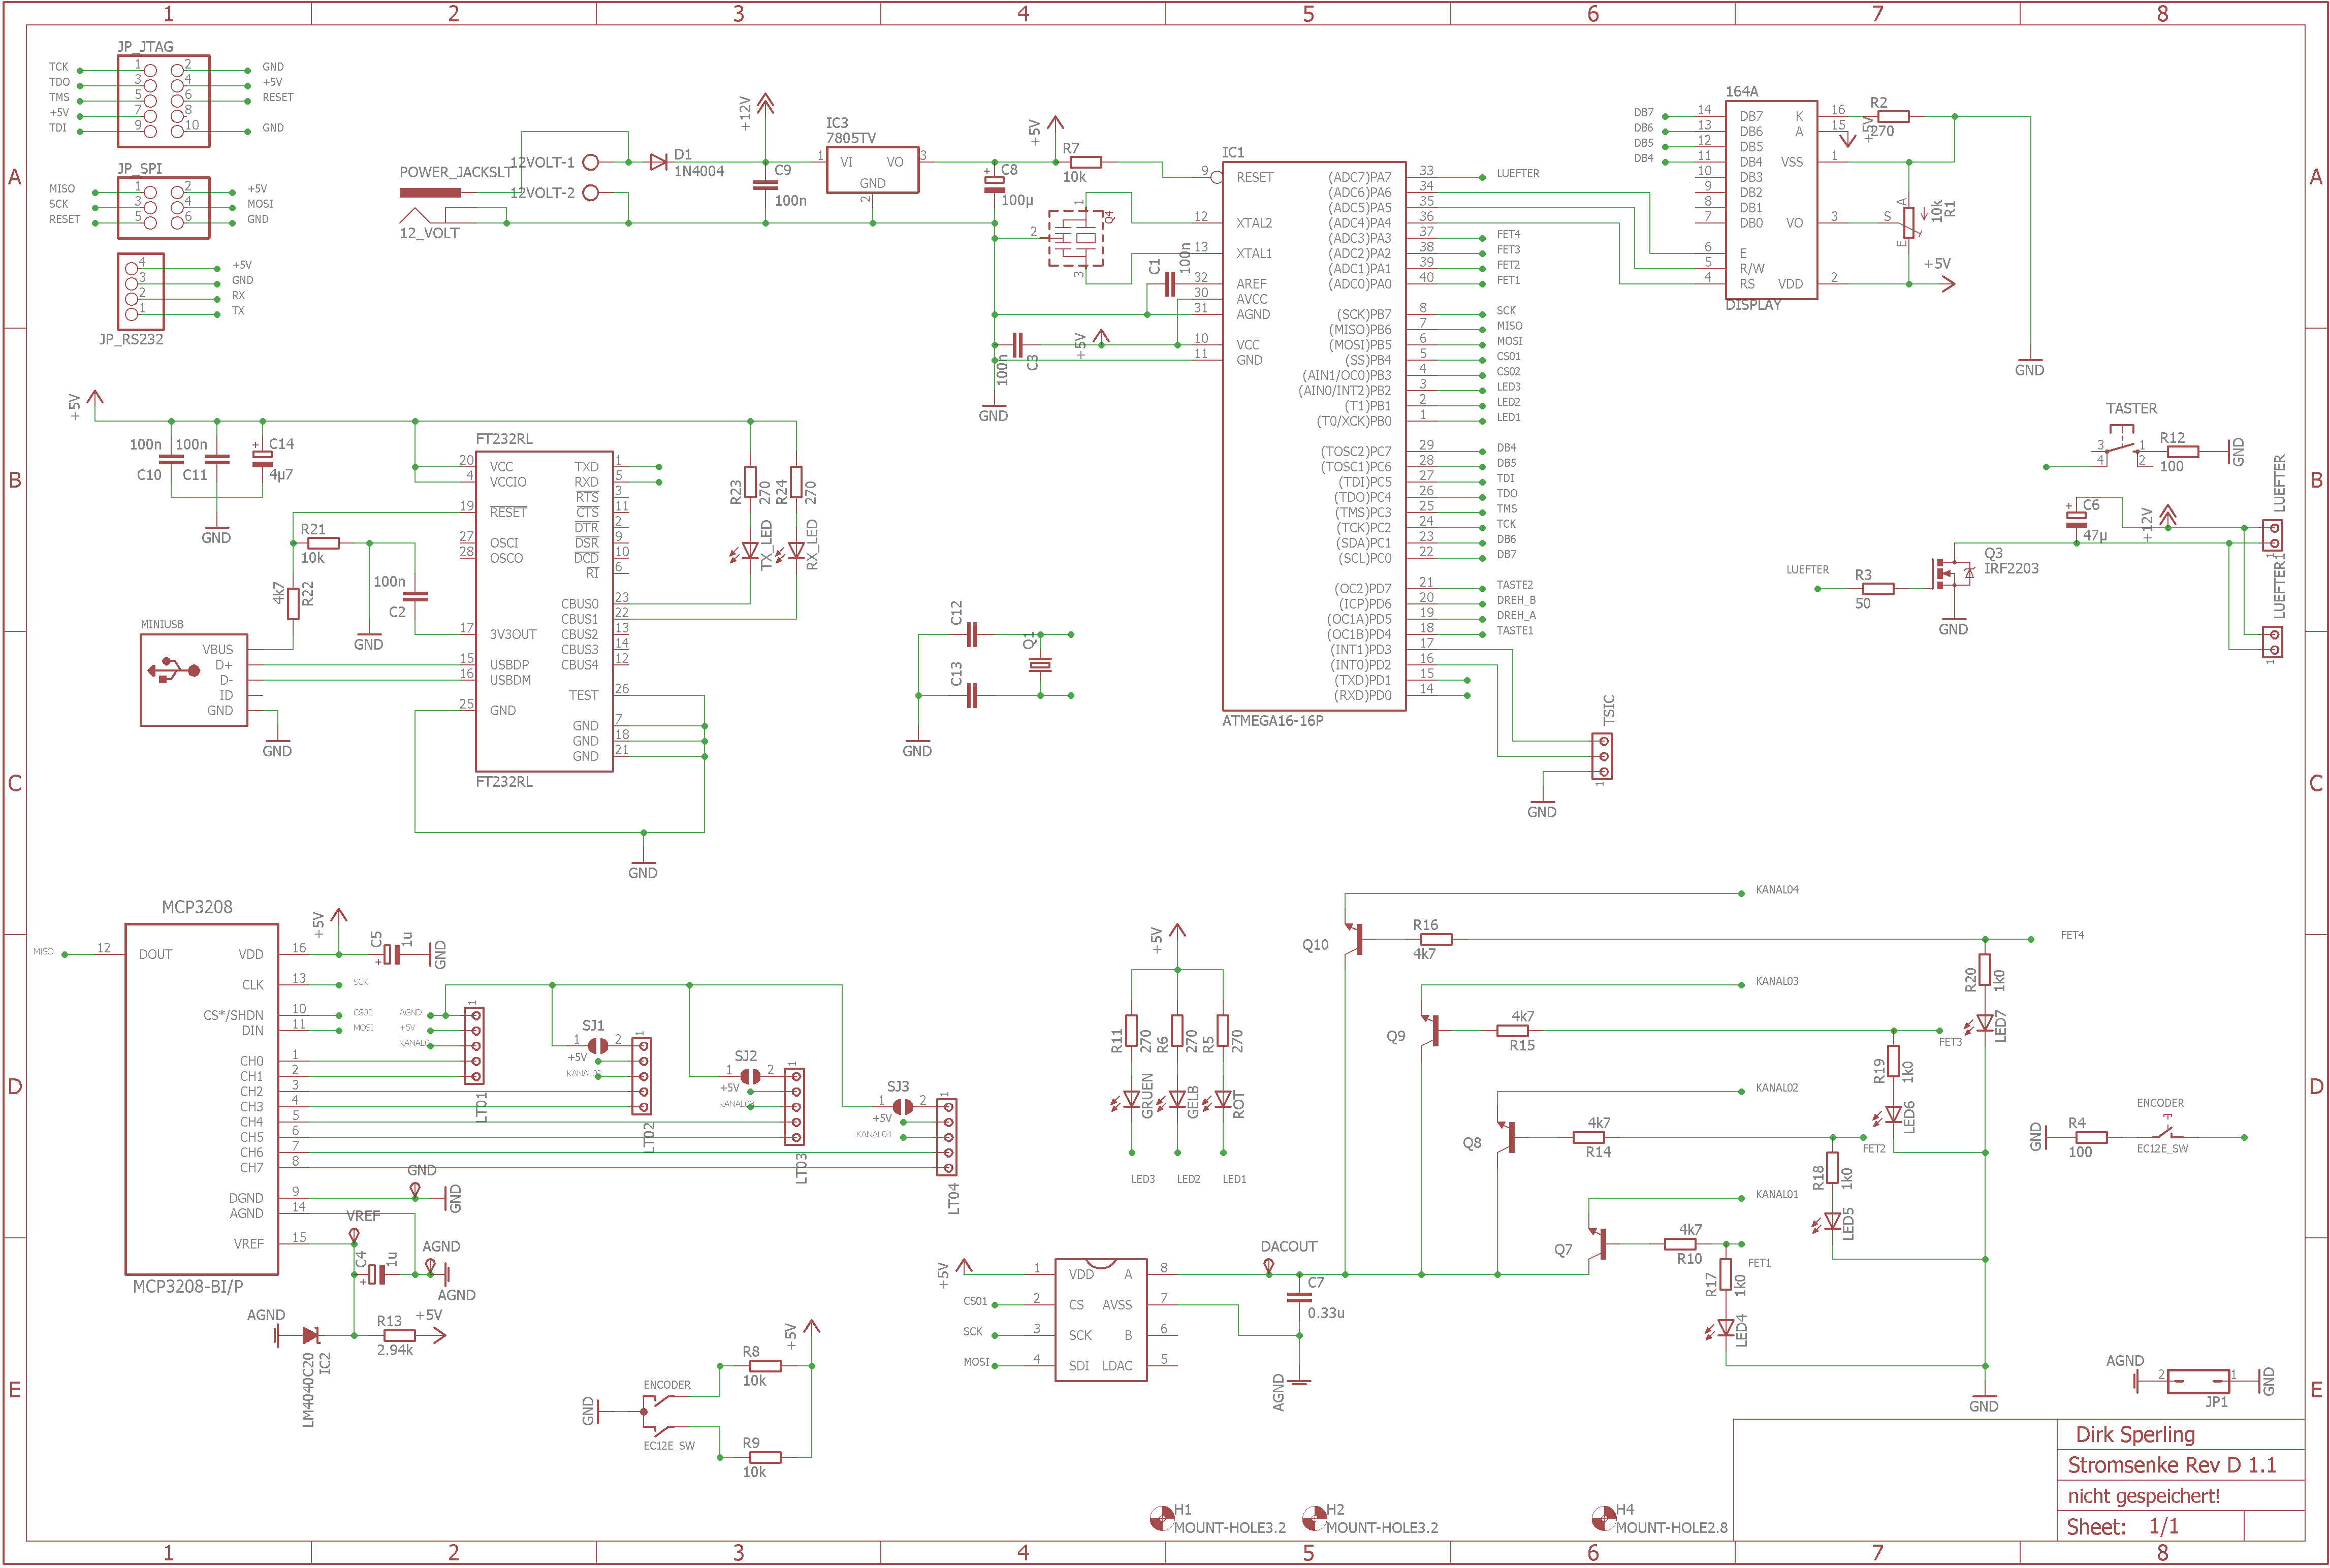Click the R13 2.94k resistor
The width and height of the screenshot is (2330, 1568).
[x=399, y=1335]
